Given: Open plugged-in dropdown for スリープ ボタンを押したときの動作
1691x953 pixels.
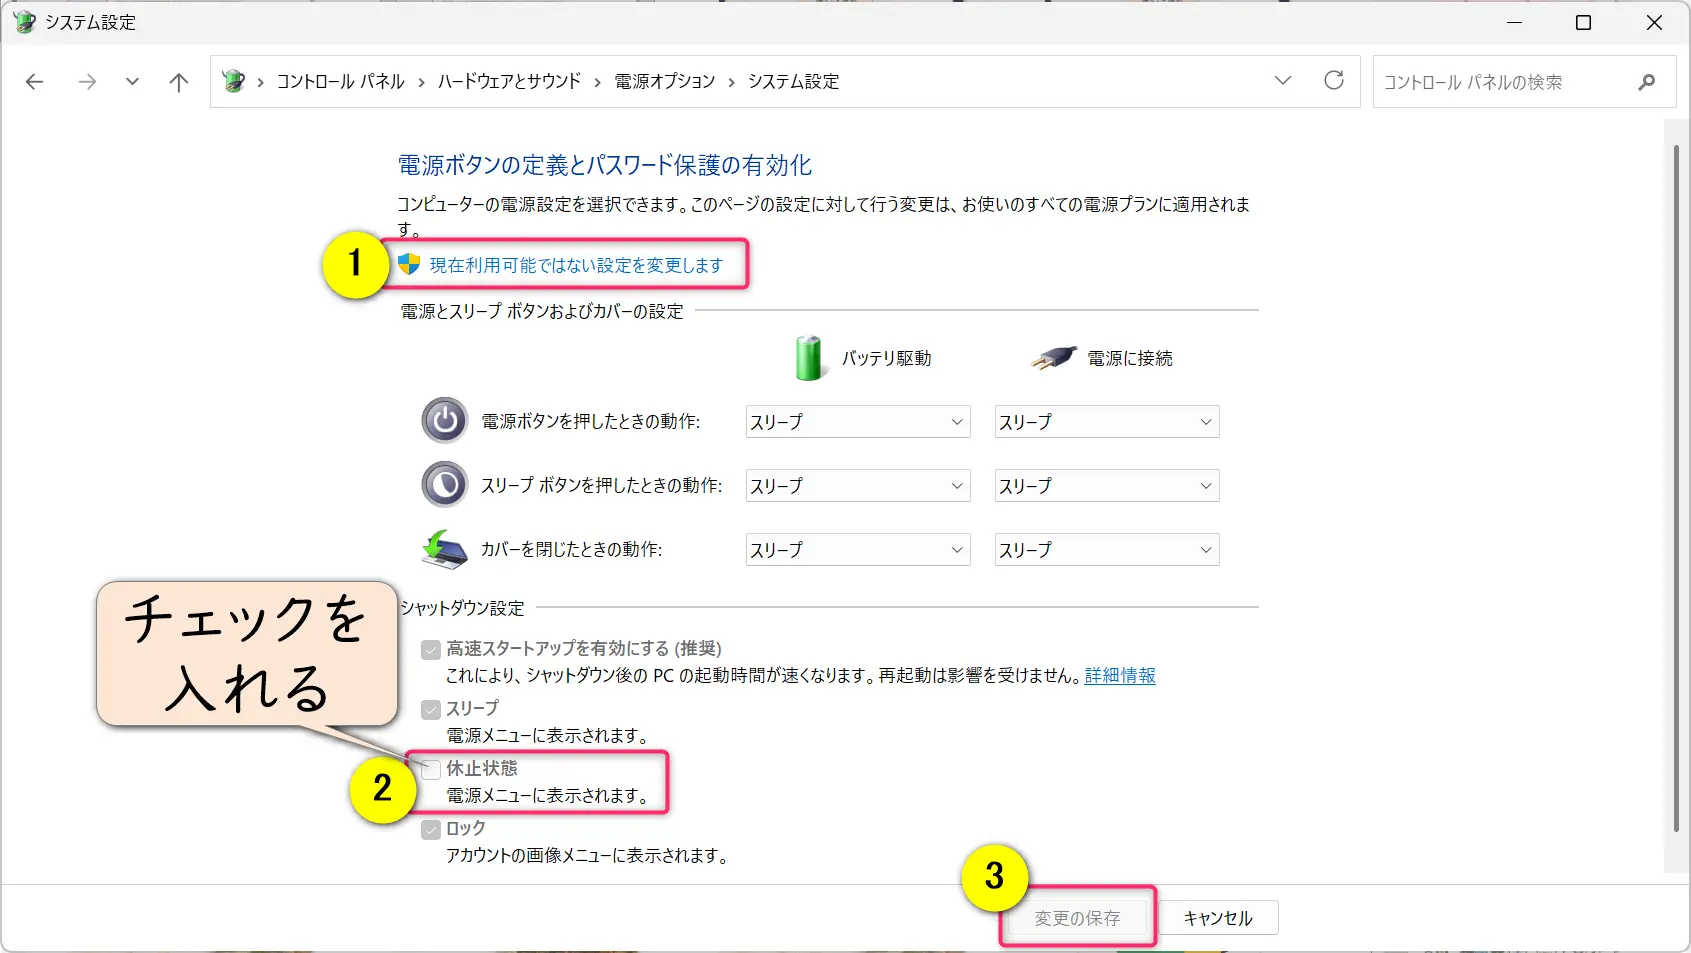Looking at the screenshot, I should pos(1107,486).
